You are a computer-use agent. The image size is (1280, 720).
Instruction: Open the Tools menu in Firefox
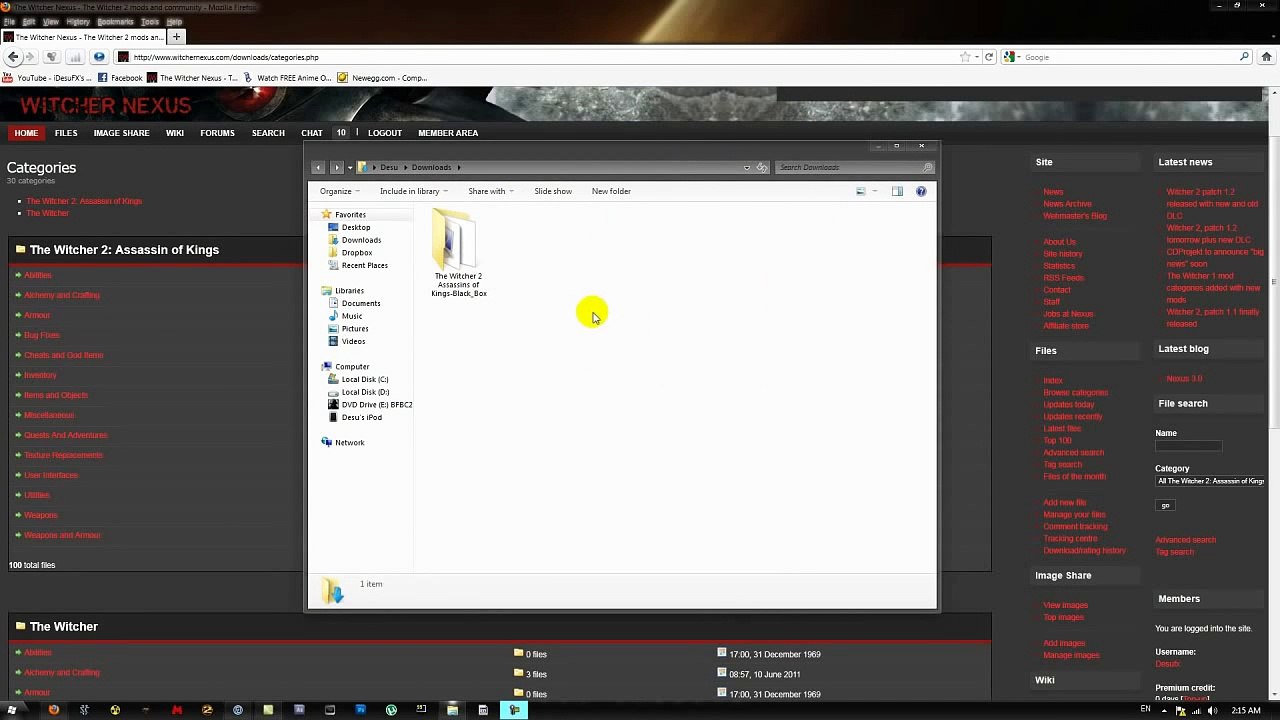coord(150,21)
